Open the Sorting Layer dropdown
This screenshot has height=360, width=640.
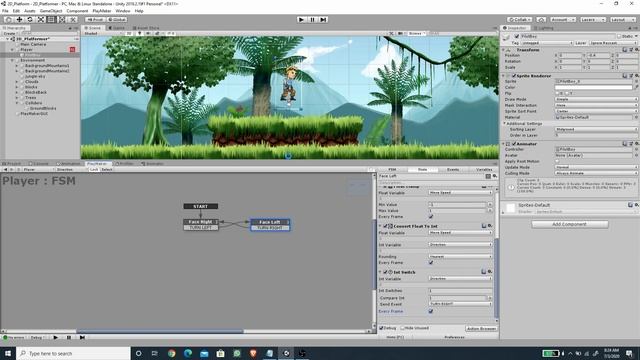click(596, 129)
